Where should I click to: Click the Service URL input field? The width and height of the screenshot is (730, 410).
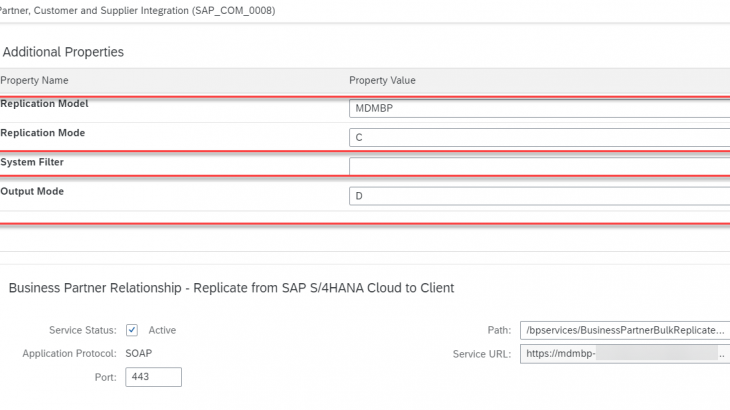[624, 354]
